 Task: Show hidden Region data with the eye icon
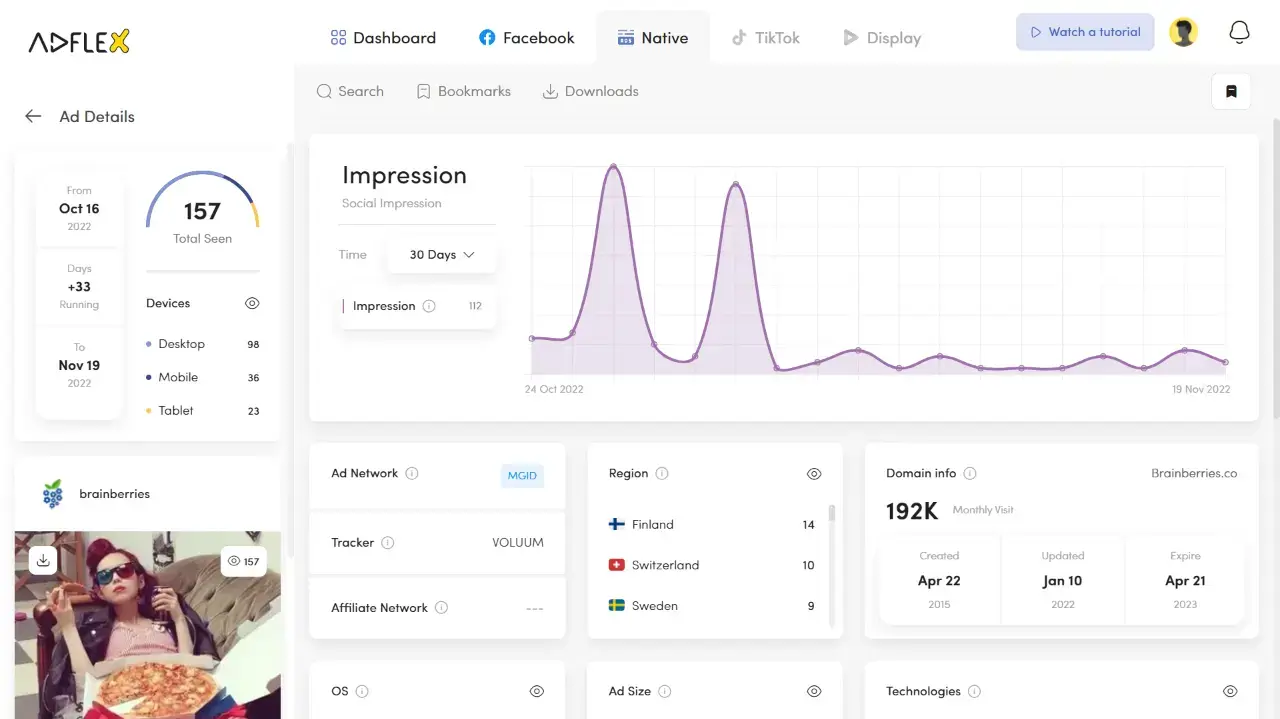pyautogui.click(x=814, y=473)
